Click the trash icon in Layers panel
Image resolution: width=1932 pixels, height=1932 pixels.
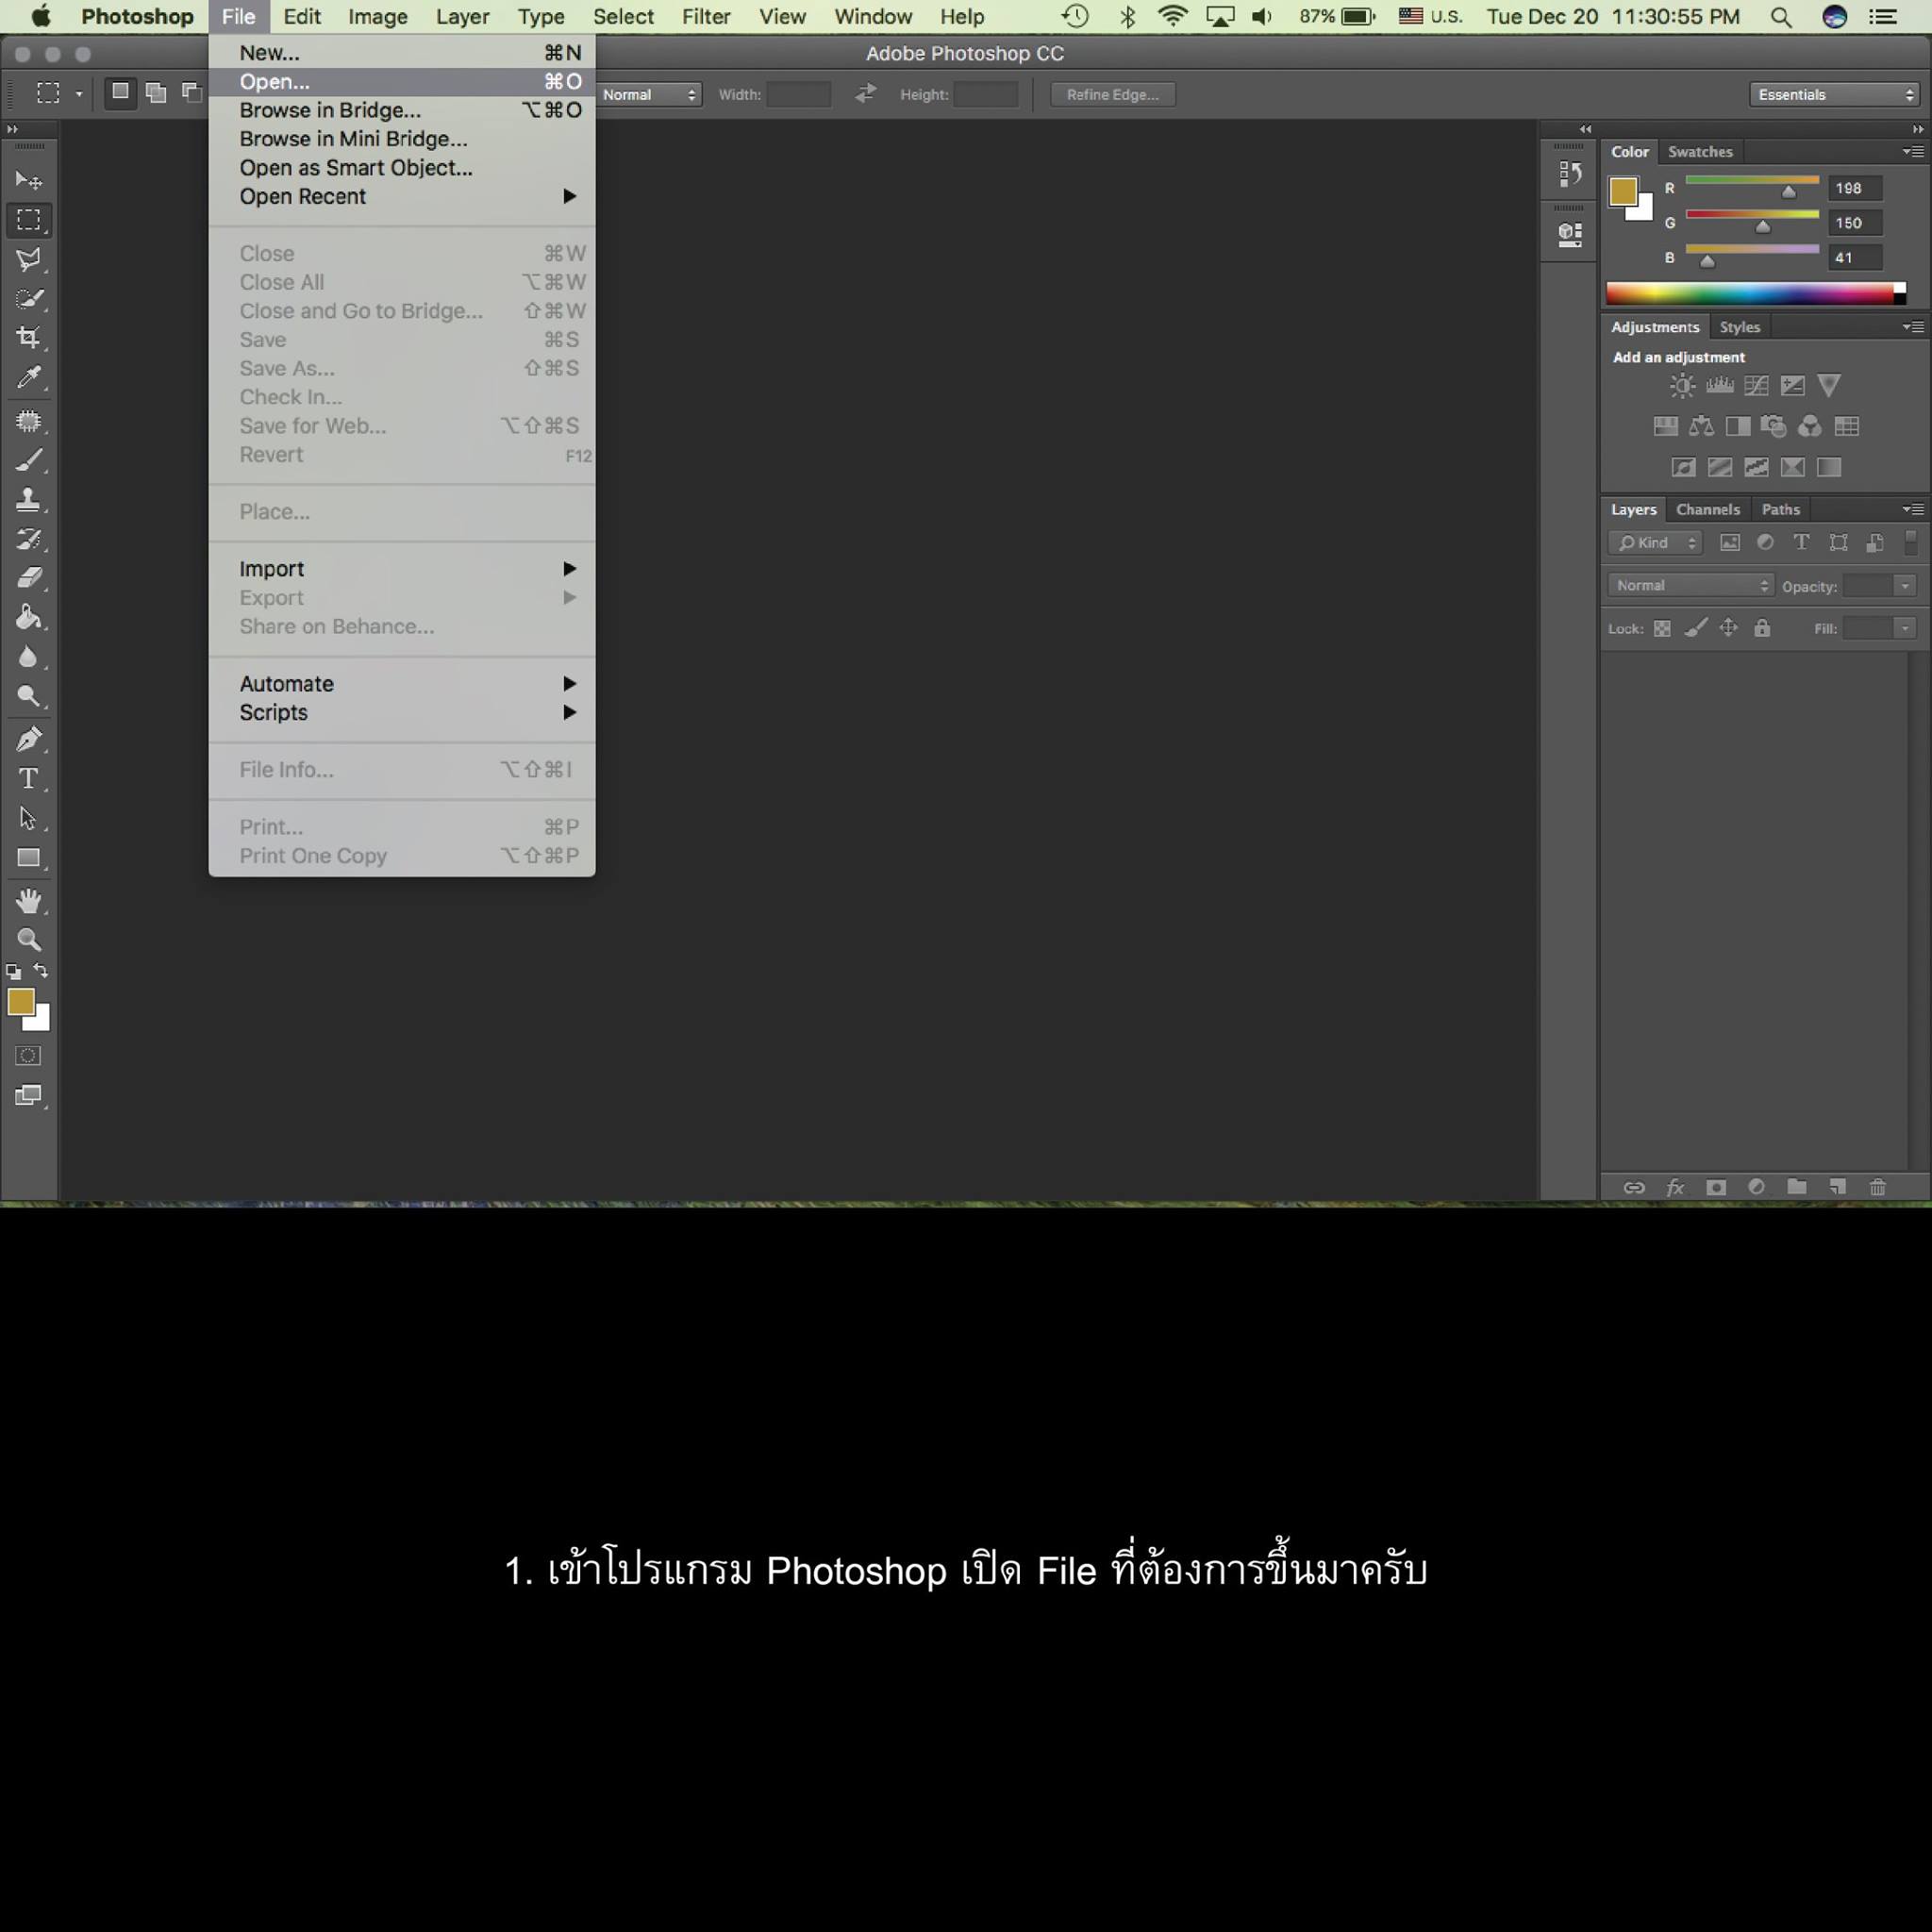tap(1877, 1187)
